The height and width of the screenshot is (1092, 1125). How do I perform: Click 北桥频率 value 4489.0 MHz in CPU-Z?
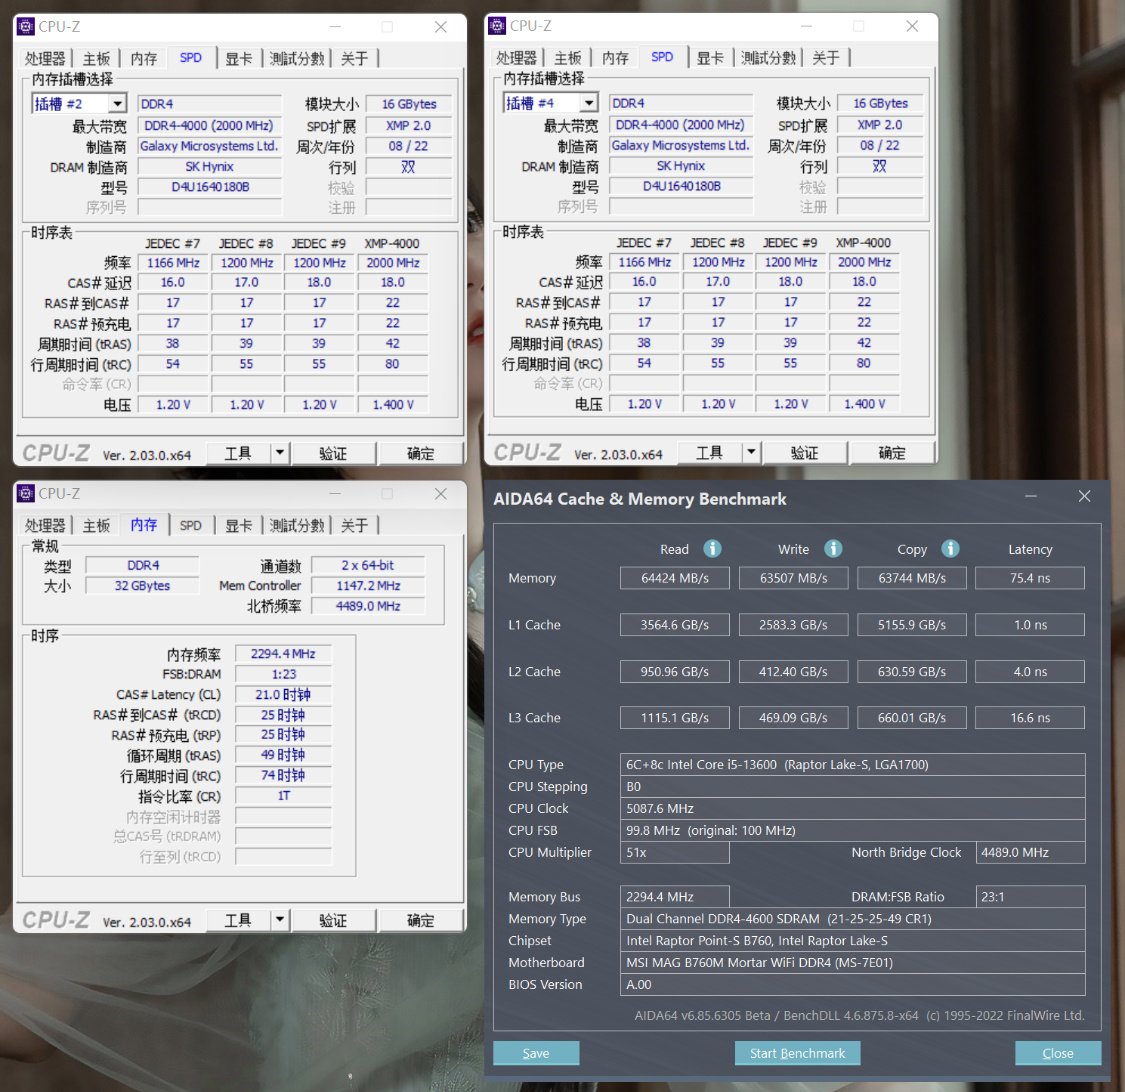tap(368, 606)
